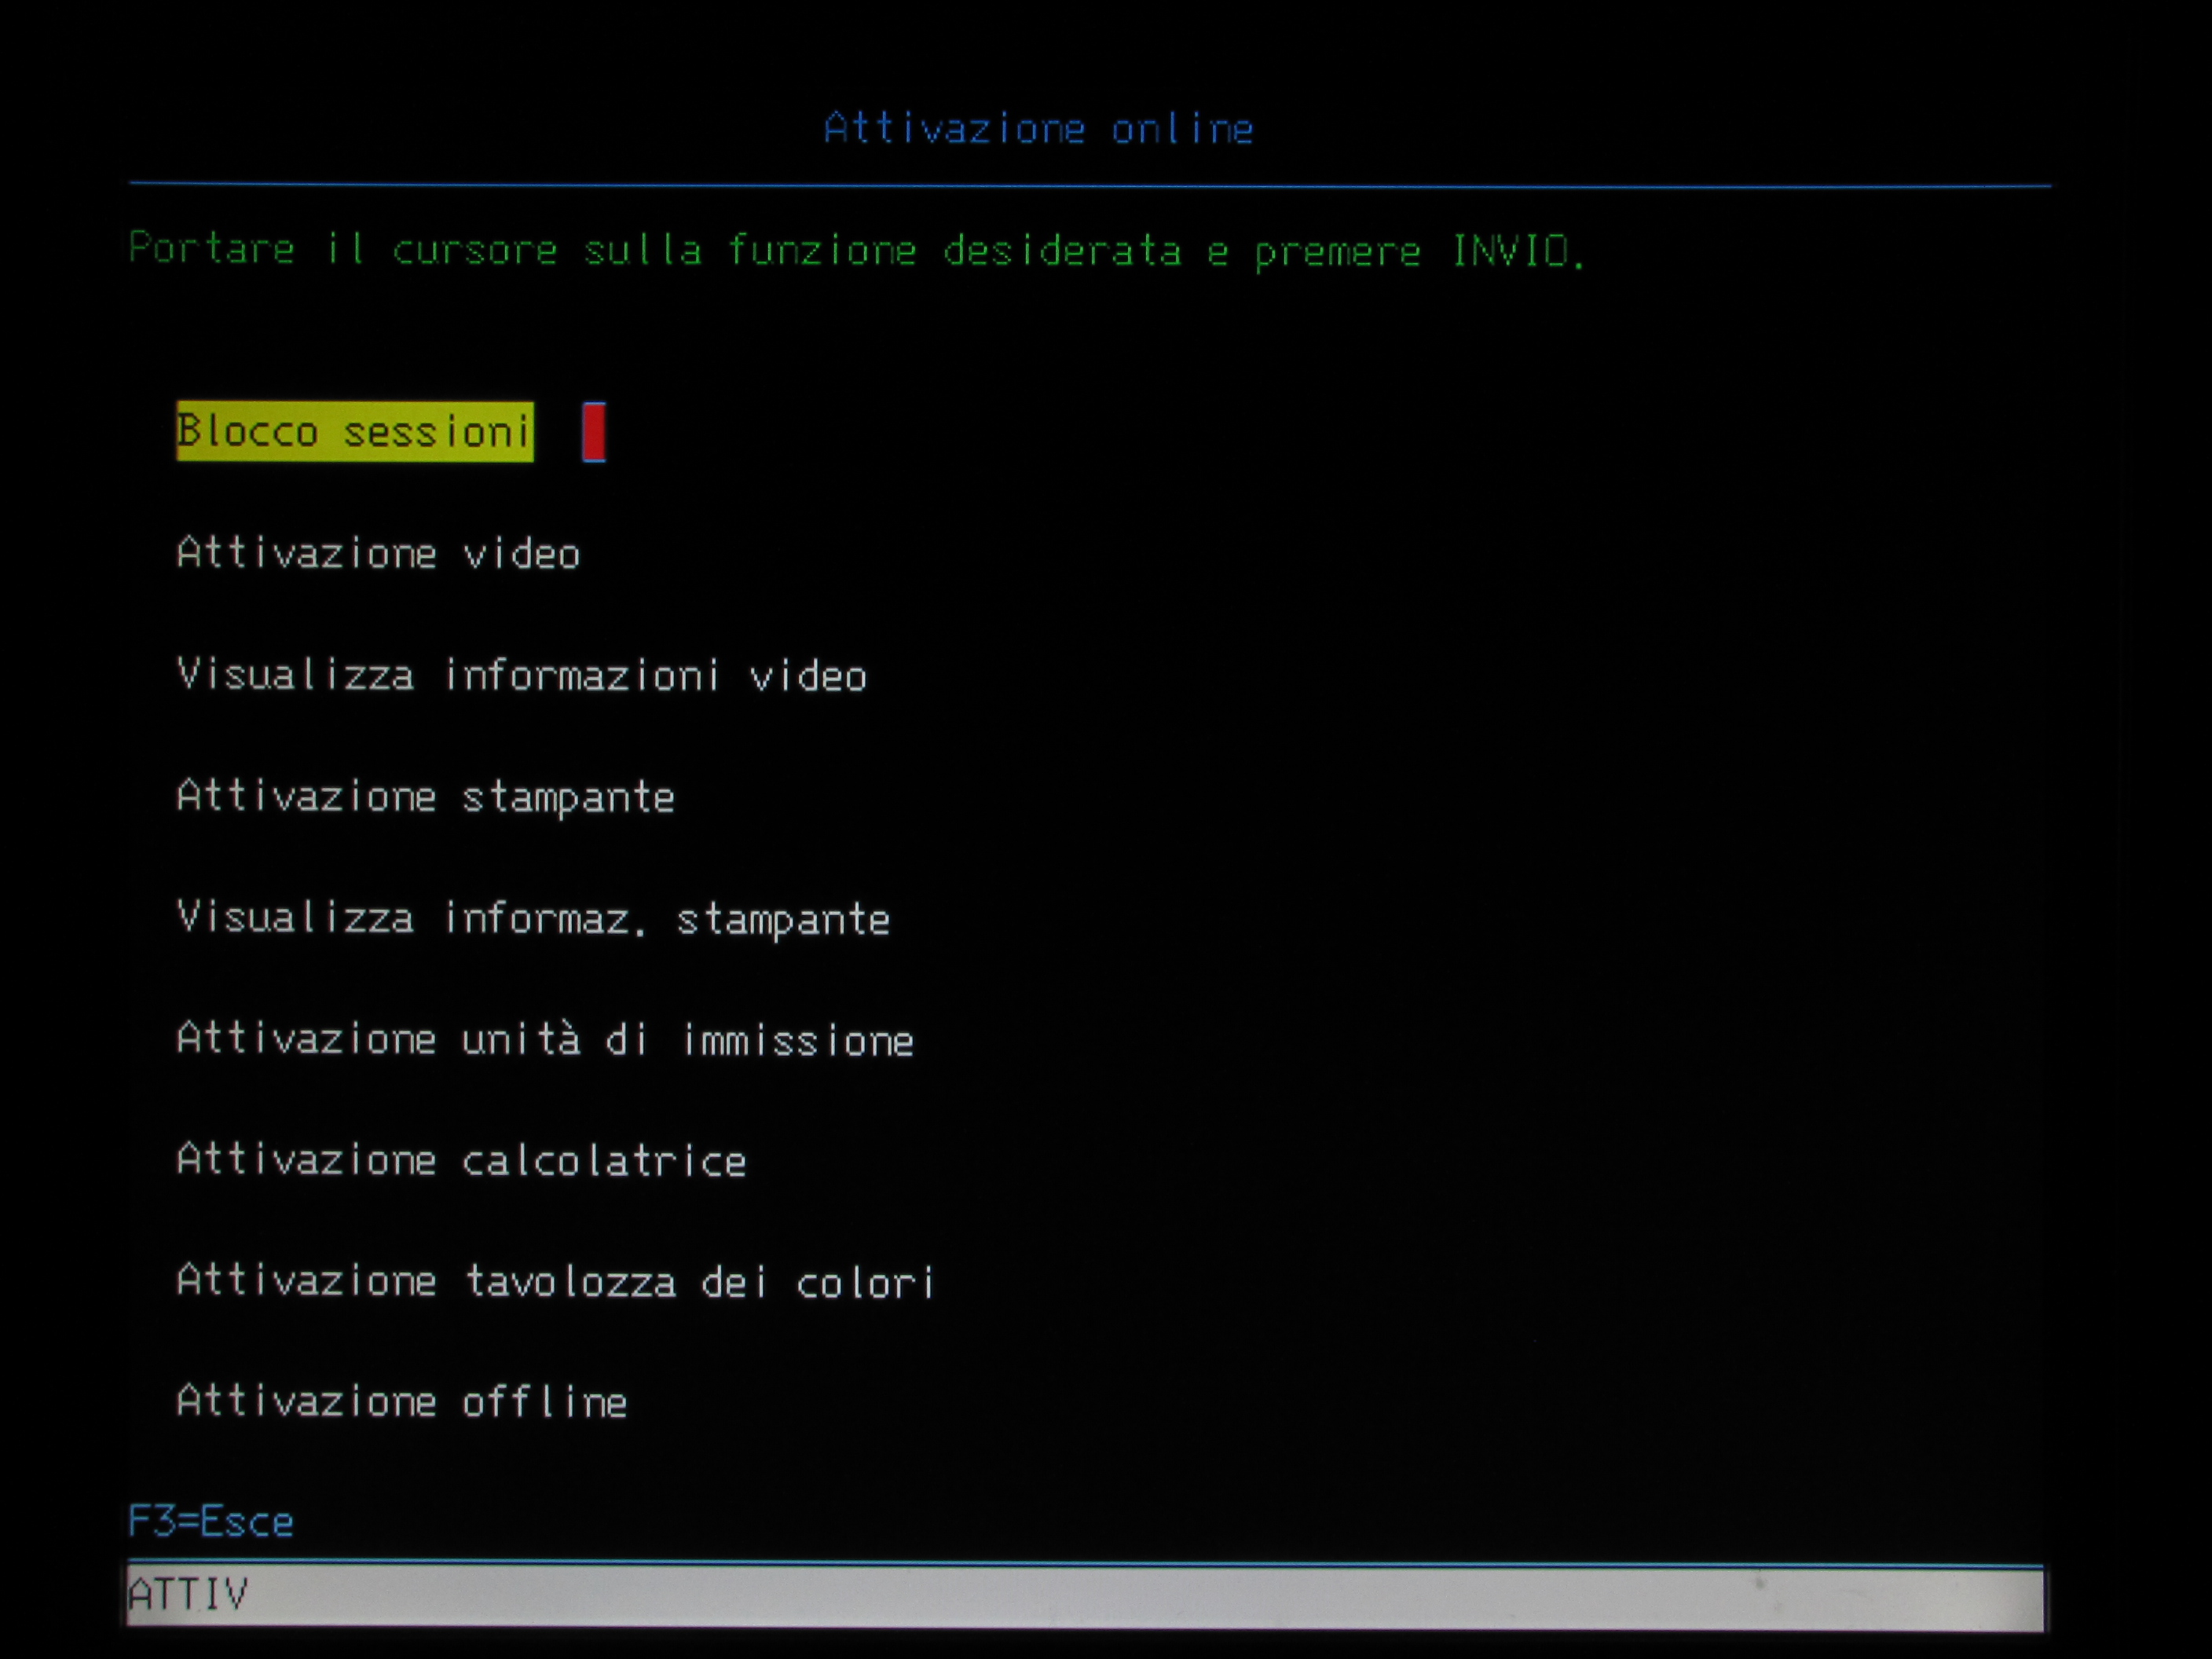Open Visualizza informaz. stampante
The image size is (2212, 1659).
point(533,919)
